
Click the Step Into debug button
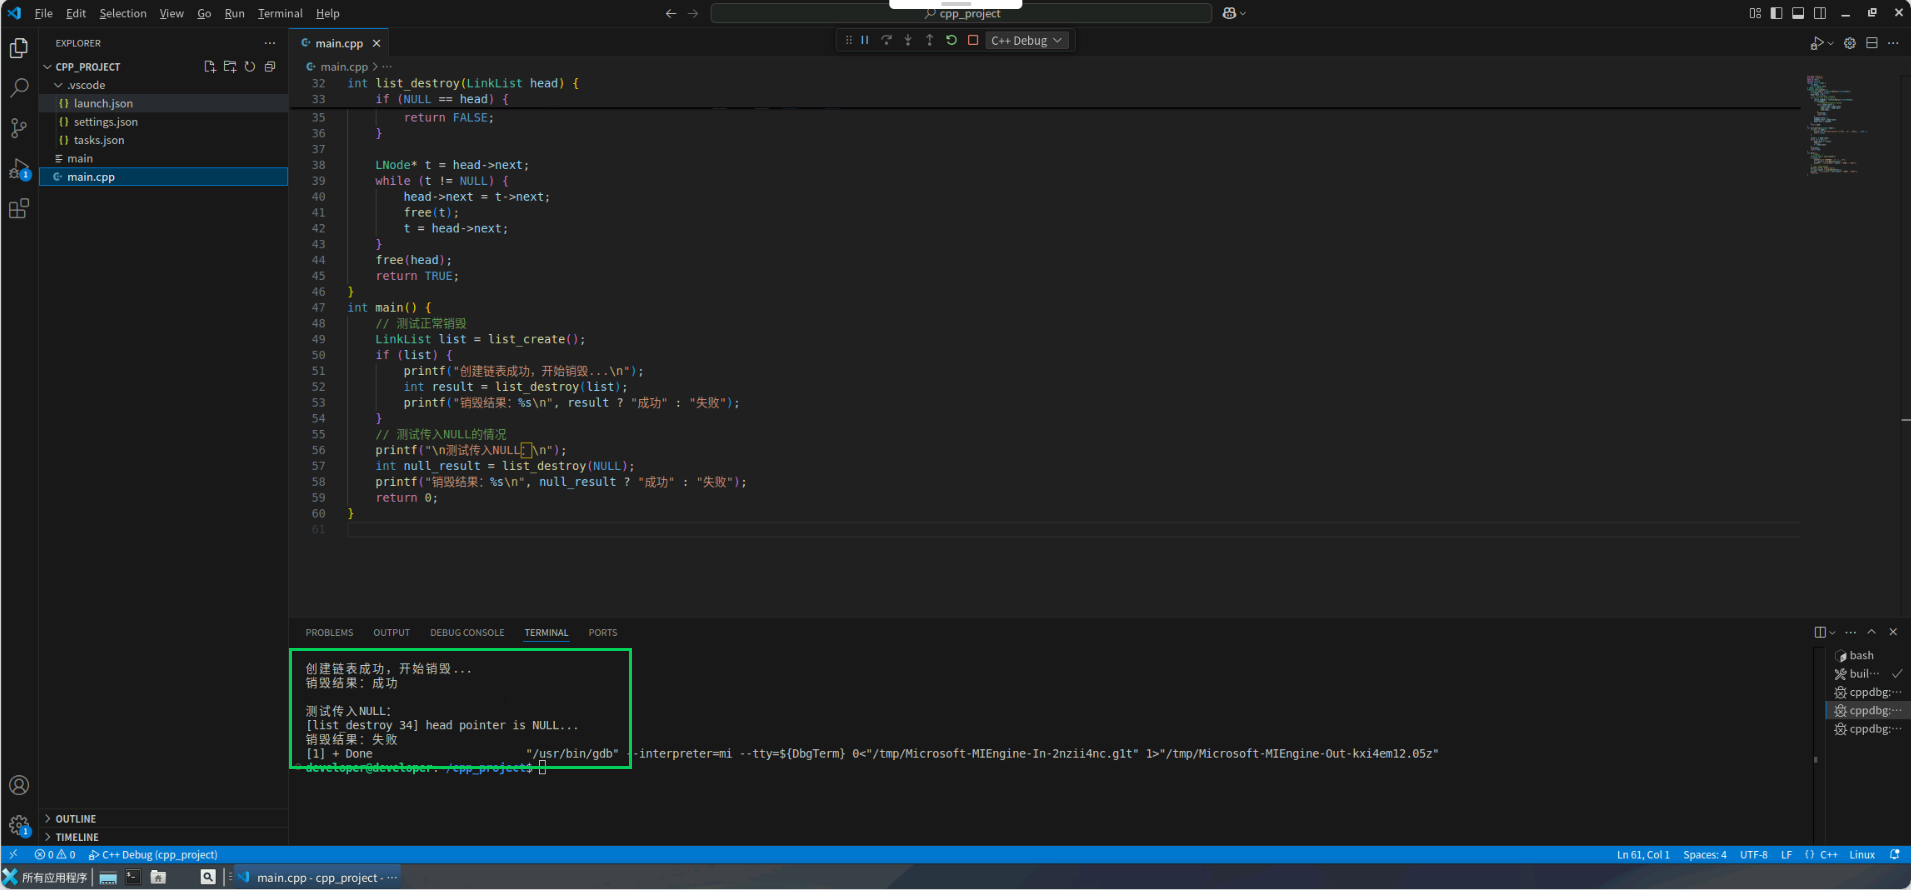click(908, 40)
